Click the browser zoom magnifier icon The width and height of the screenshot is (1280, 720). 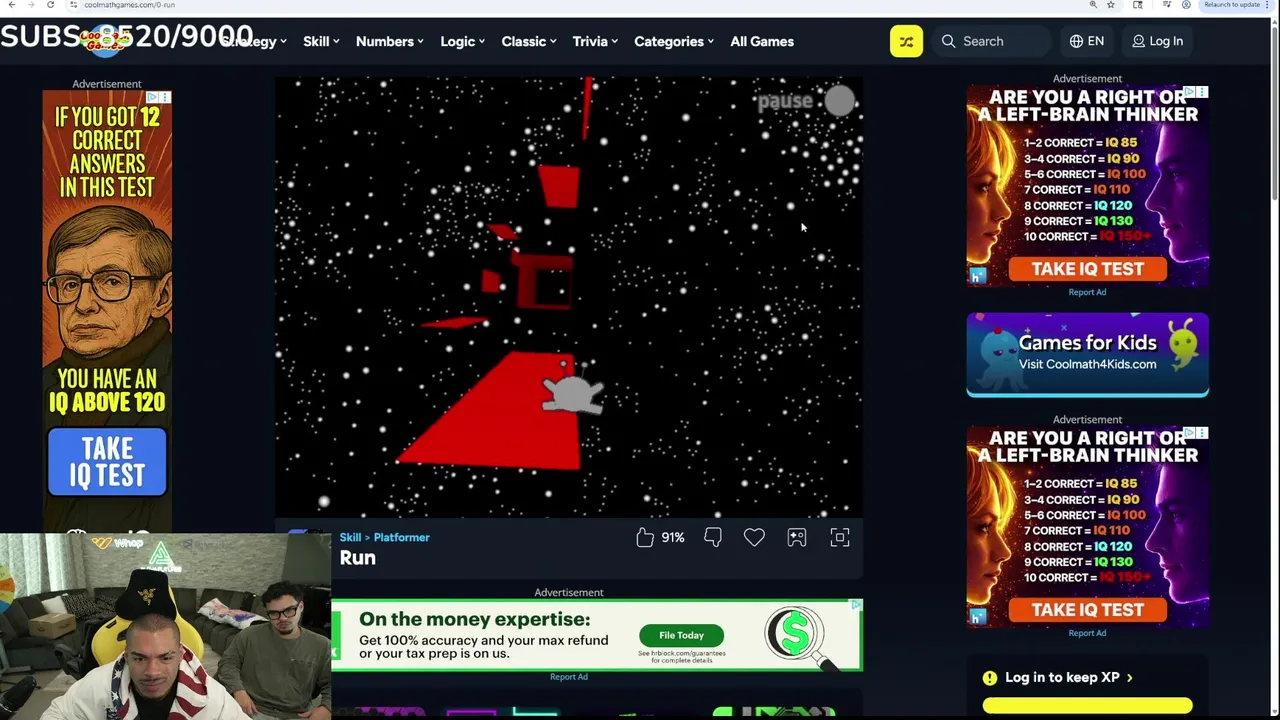coord(1093,5)
